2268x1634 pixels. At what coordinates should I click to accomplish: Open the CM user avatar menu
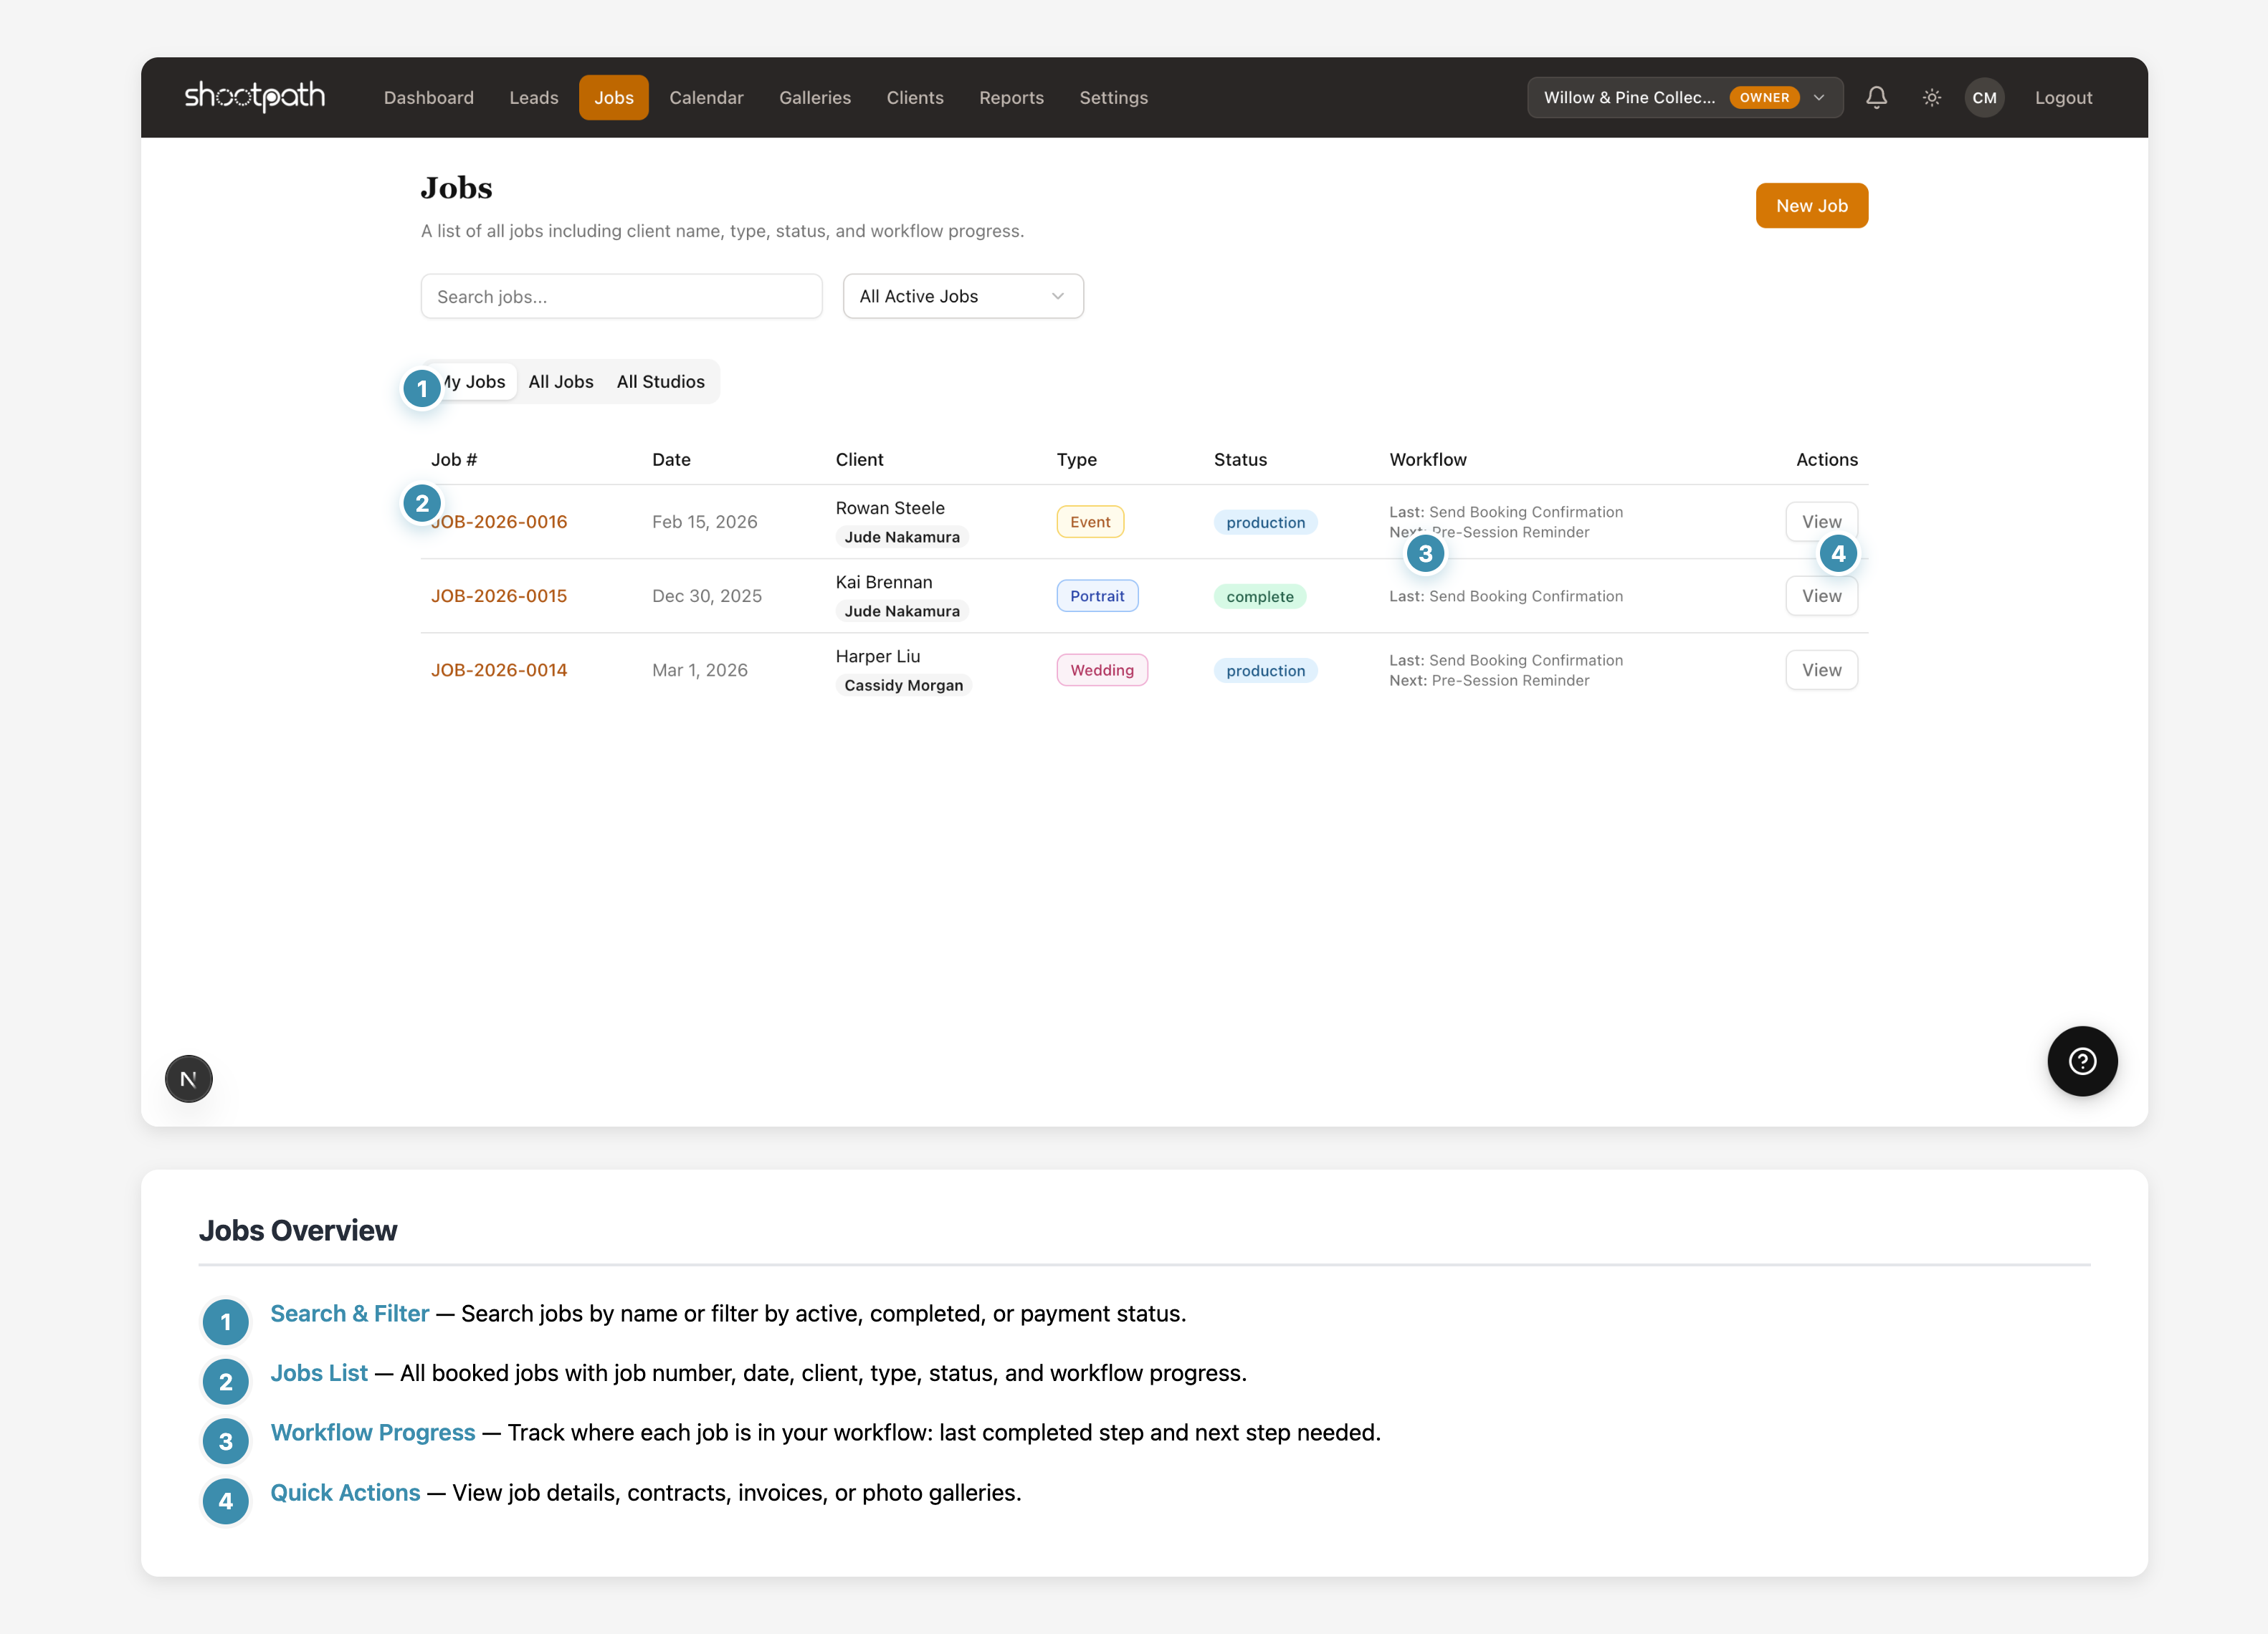(x=1985, y=97)
